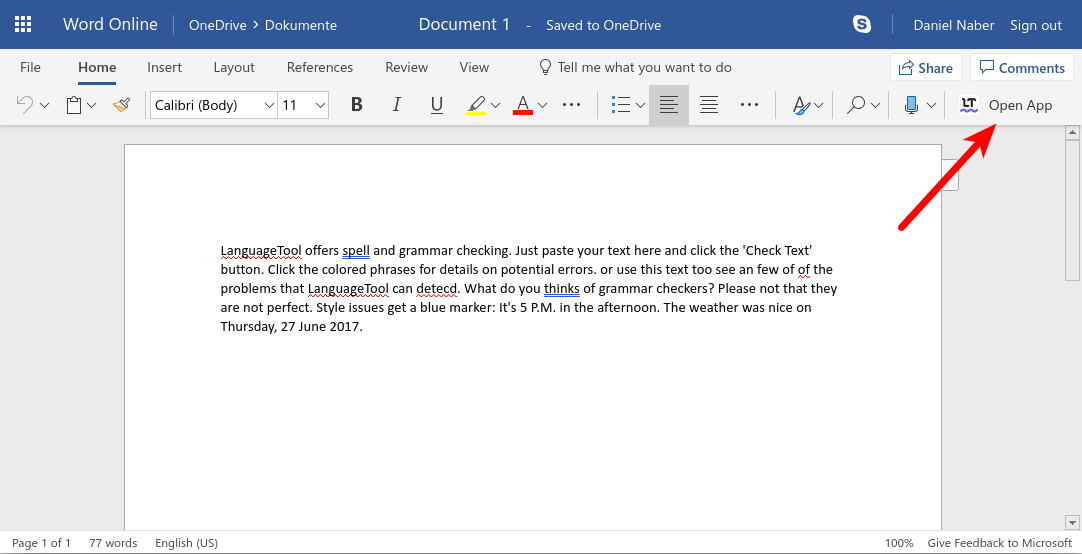Apply the yellow text highlight color
This screenshot has height=554, width=1082.
[x=476, y=105]
